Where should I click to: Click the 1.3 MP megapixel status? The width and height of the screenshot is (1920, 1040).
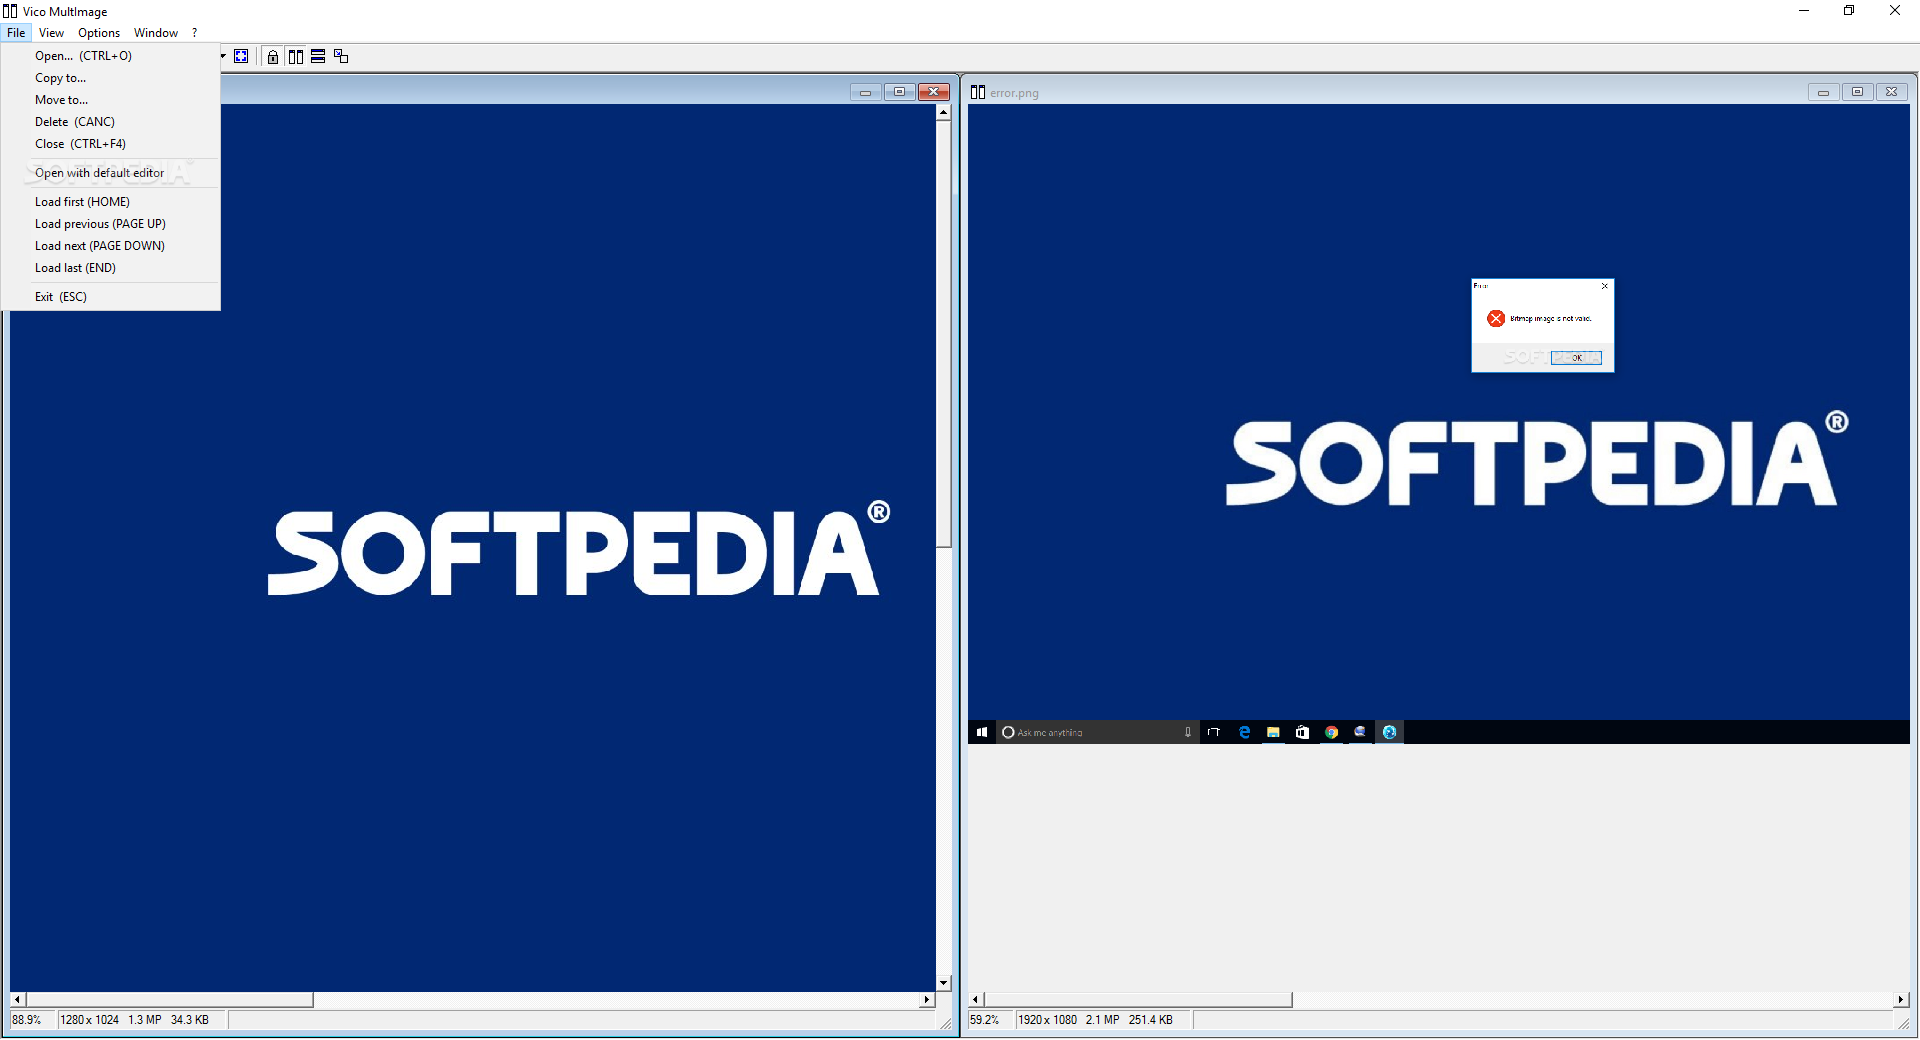pos(145,1020)
